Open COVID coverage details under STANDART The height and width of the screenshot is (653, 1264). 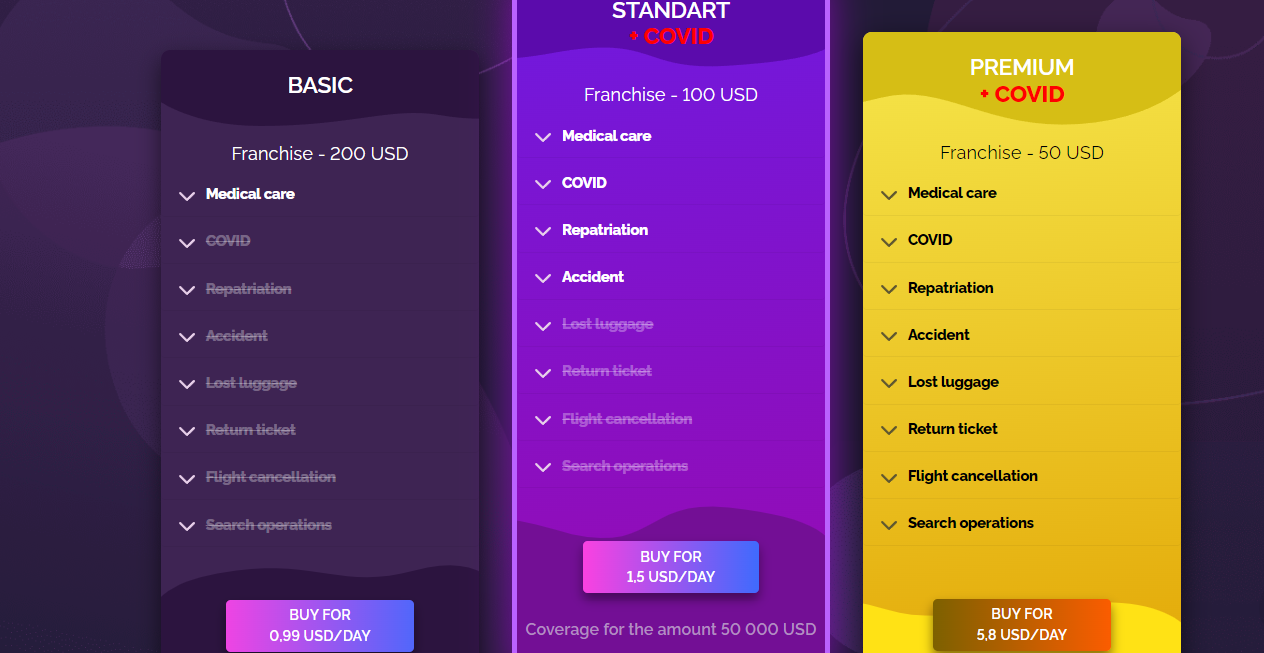tap(586, 183)
